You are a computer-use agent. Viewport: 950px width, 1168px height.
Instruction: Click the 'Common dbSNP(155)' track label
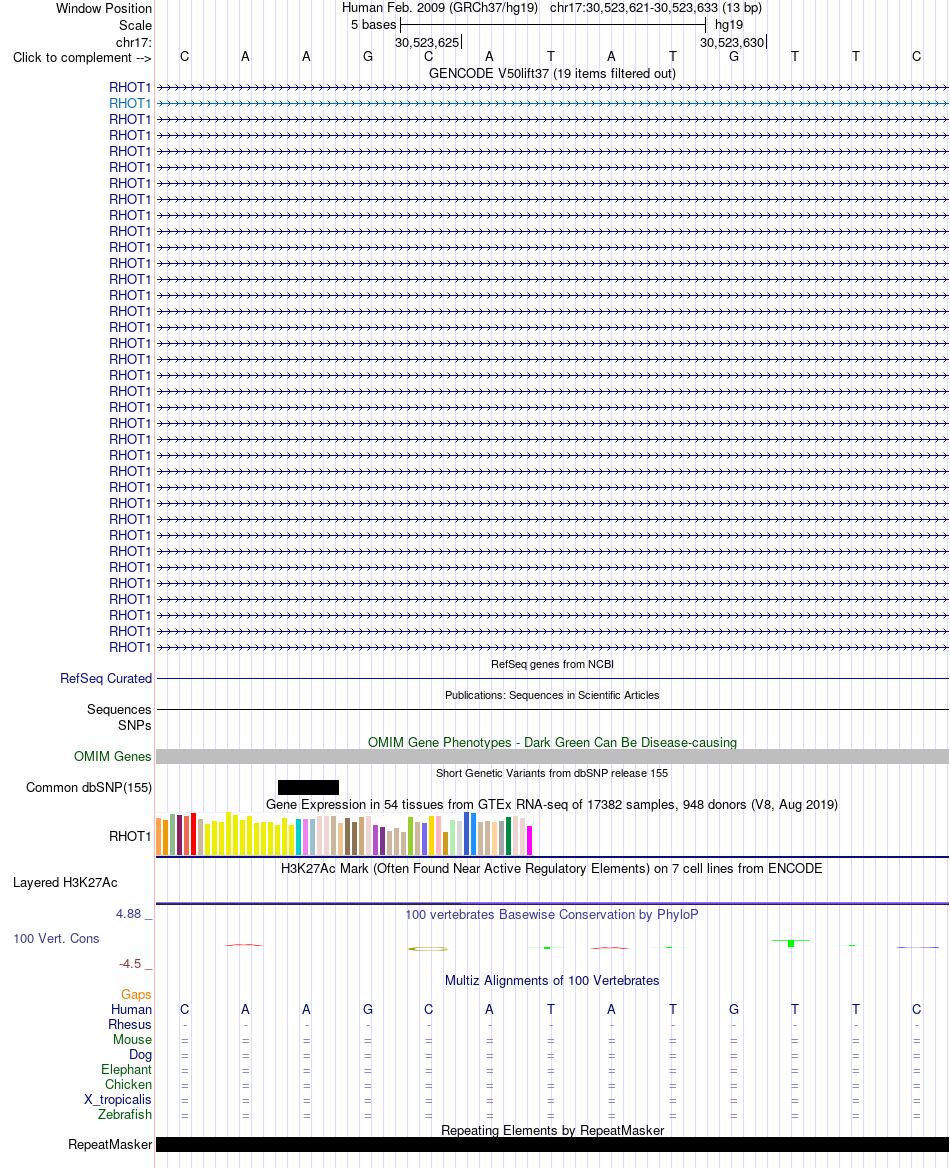[x=89, y=788]
